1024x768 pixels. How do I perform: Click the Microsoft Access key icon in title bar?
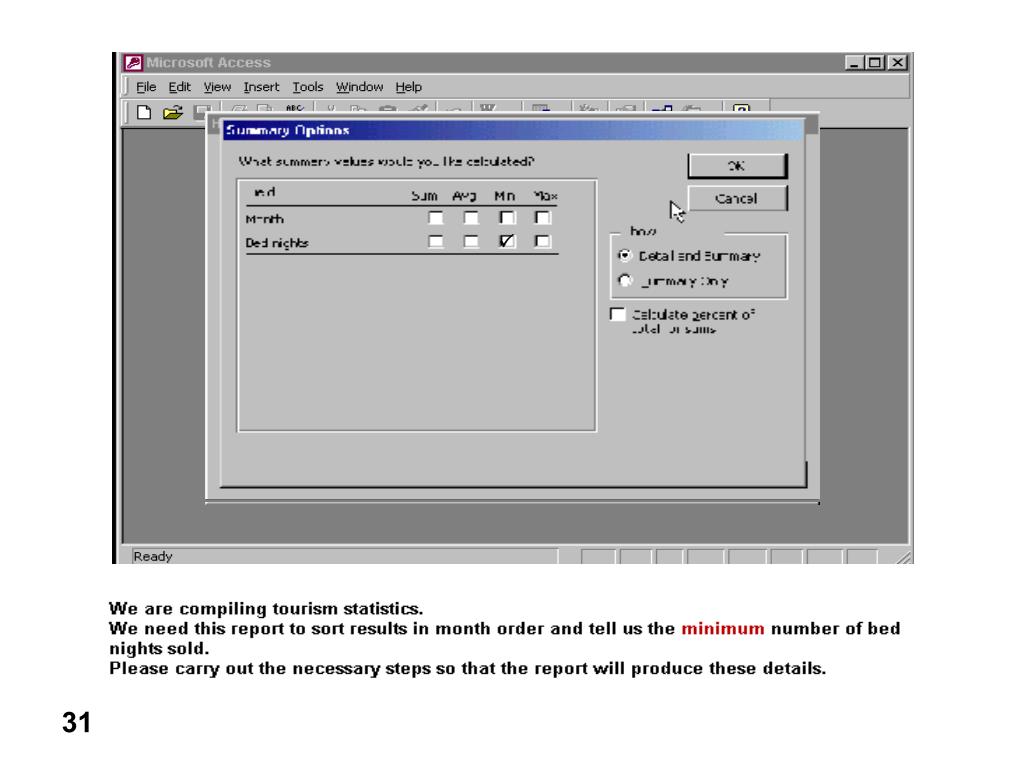pos(133,63)
